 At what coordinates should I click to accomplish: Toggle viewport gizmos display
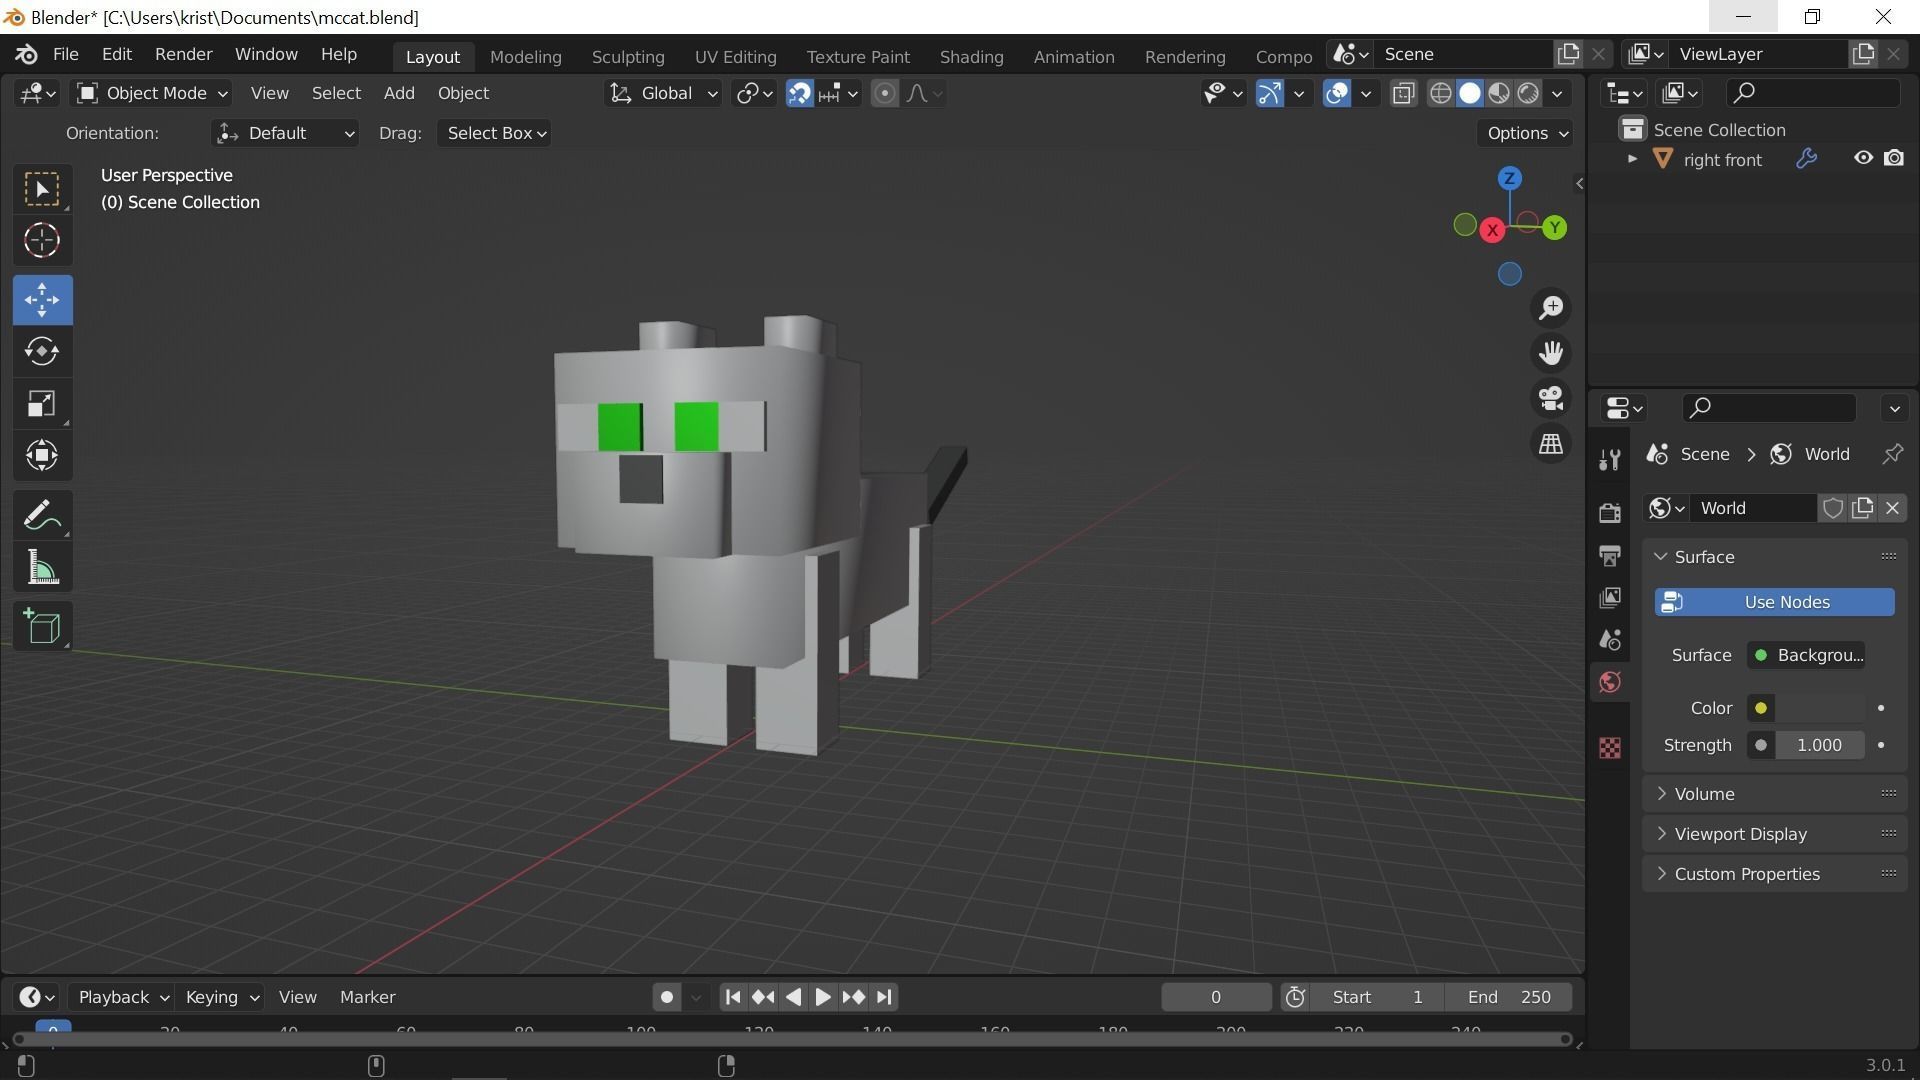tap(1269, 93)
